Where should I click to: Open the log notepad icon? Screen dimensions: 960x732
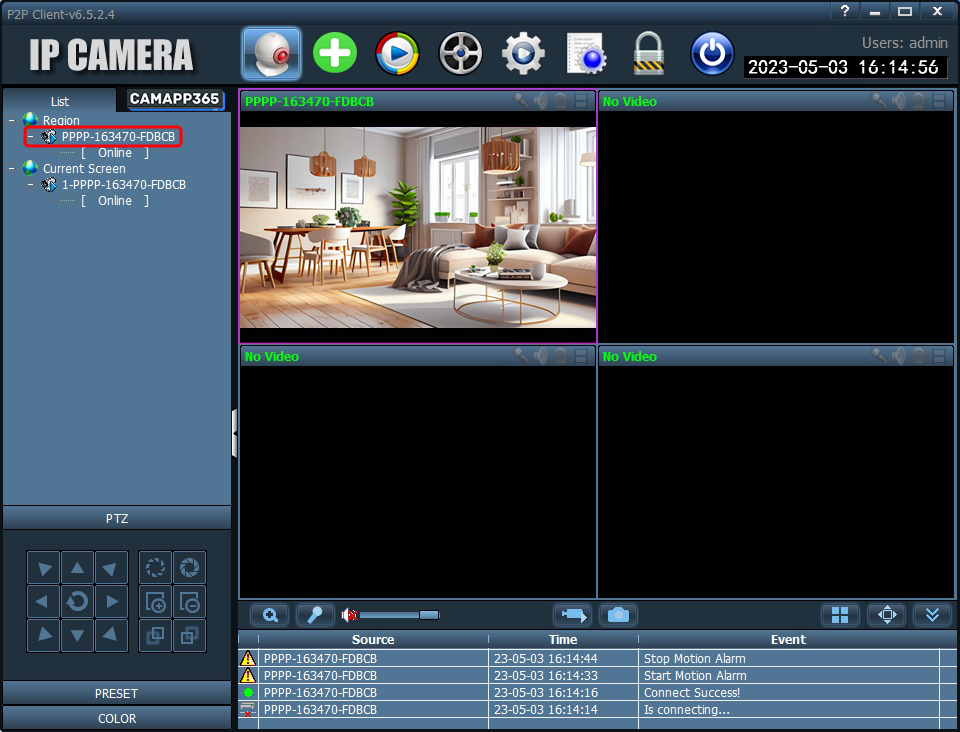pos(586,53)
